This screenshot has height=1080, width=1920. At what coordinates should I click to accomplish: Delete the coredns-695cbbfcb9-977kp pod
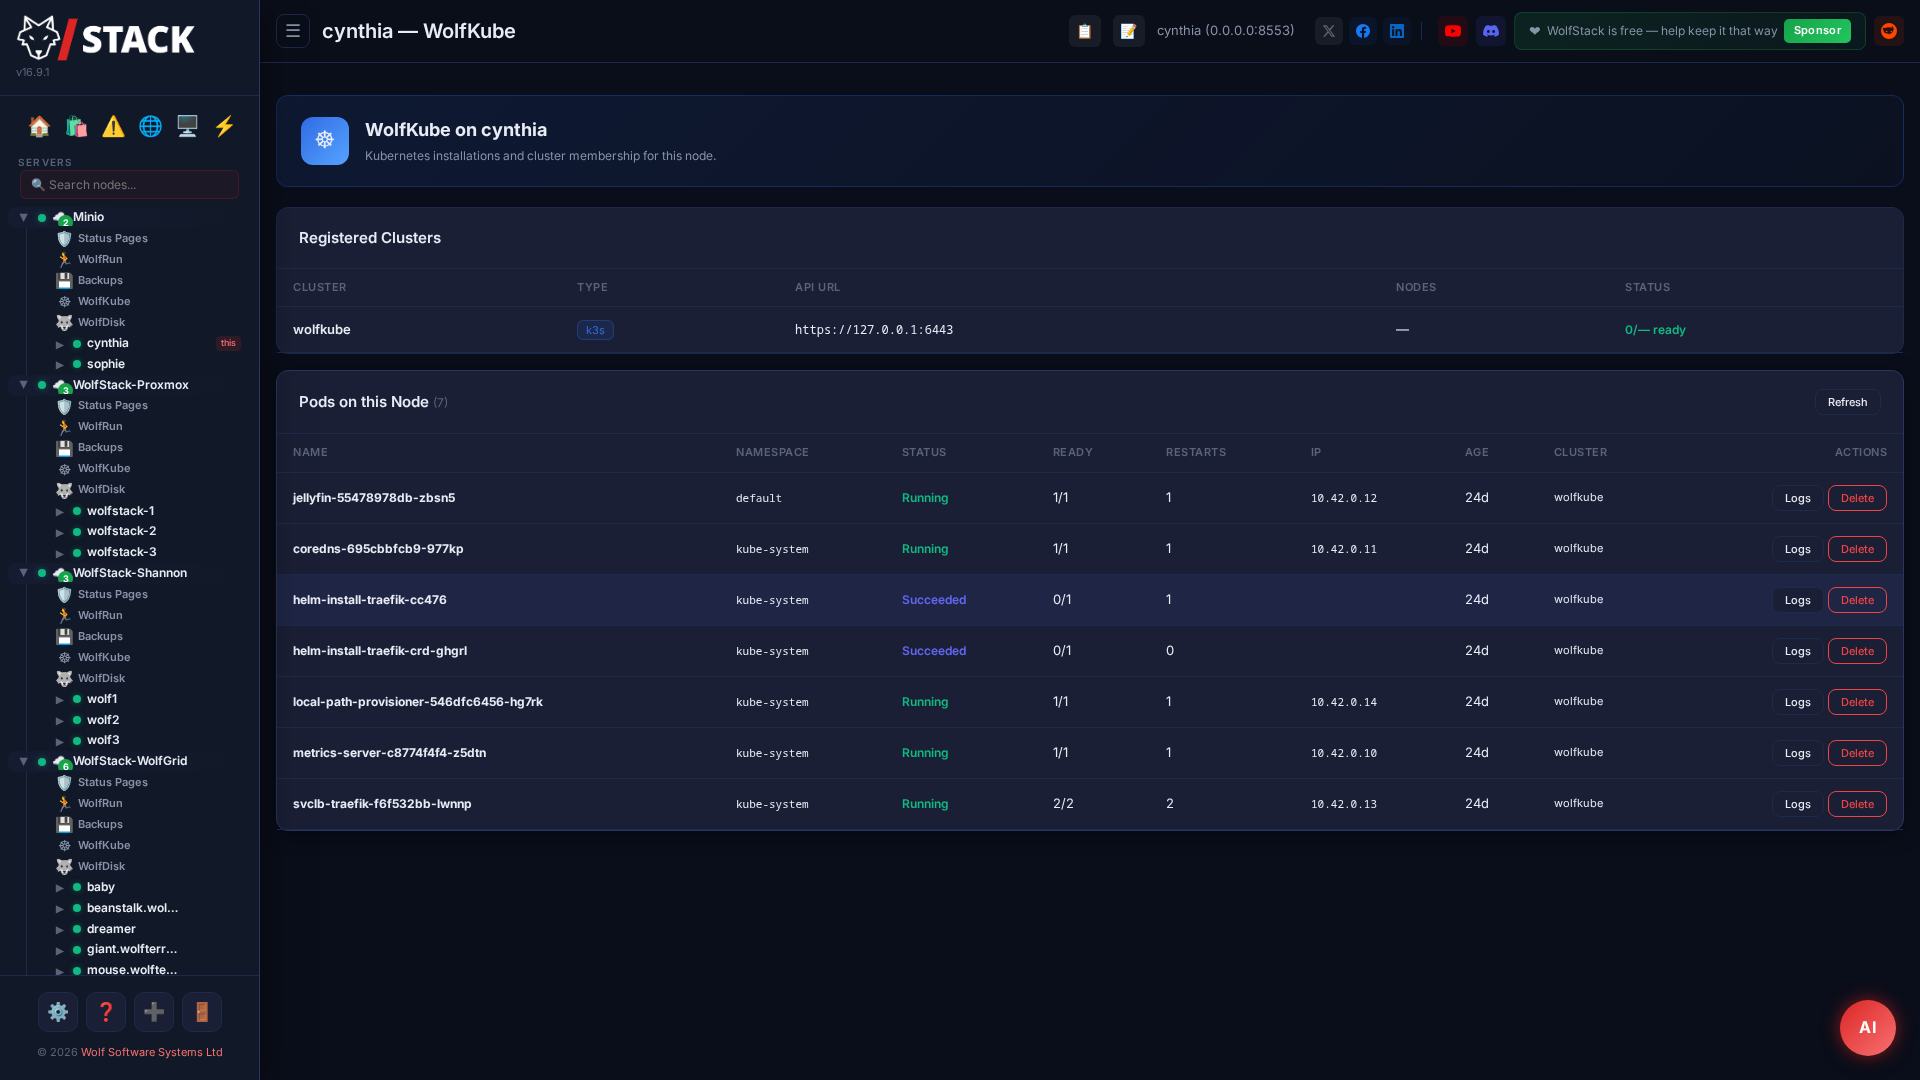click(x=1857, y=549)
